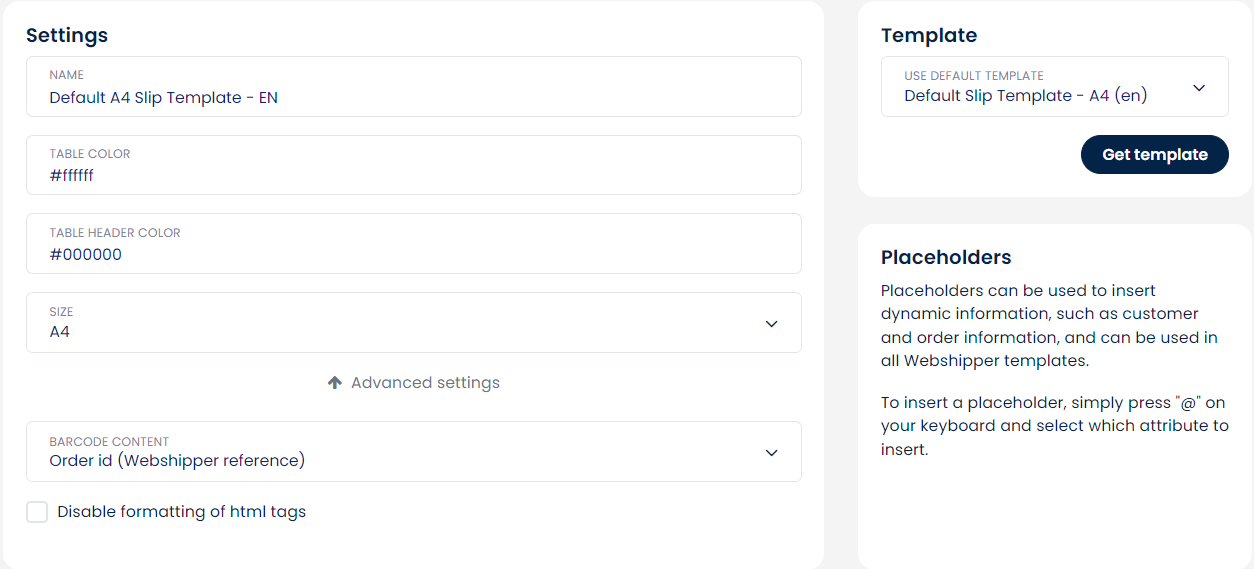Viewport: 1254px width, 569px height.
Task: Click the 'Default A4 Slip Template - EN' text
Action: (x=164, y=98)
